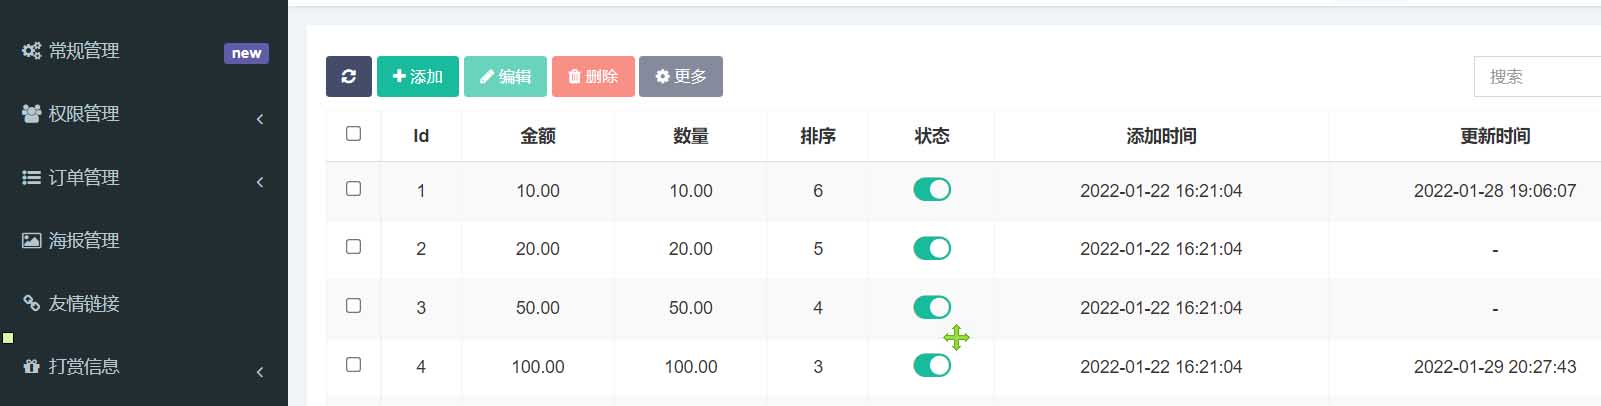Click the gears icon beside 常规管理
1601x406 pixels.
(32, 51)
